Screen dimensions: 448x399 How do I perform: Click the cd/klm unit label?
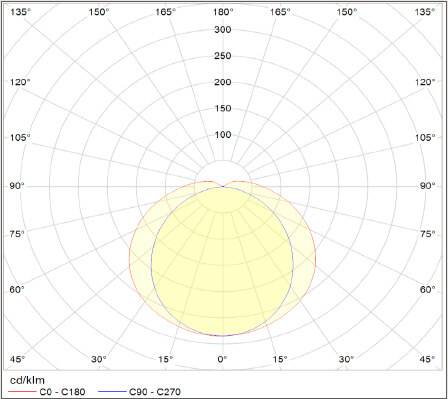[27, 380]
